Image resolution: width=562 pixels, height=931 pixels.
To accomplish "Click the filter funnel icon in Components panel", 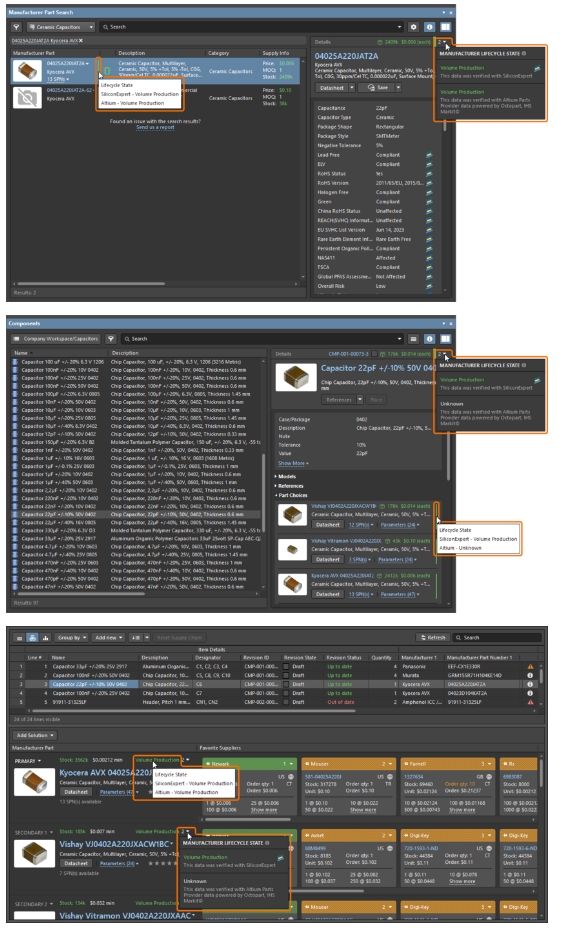I will (110, 338).
